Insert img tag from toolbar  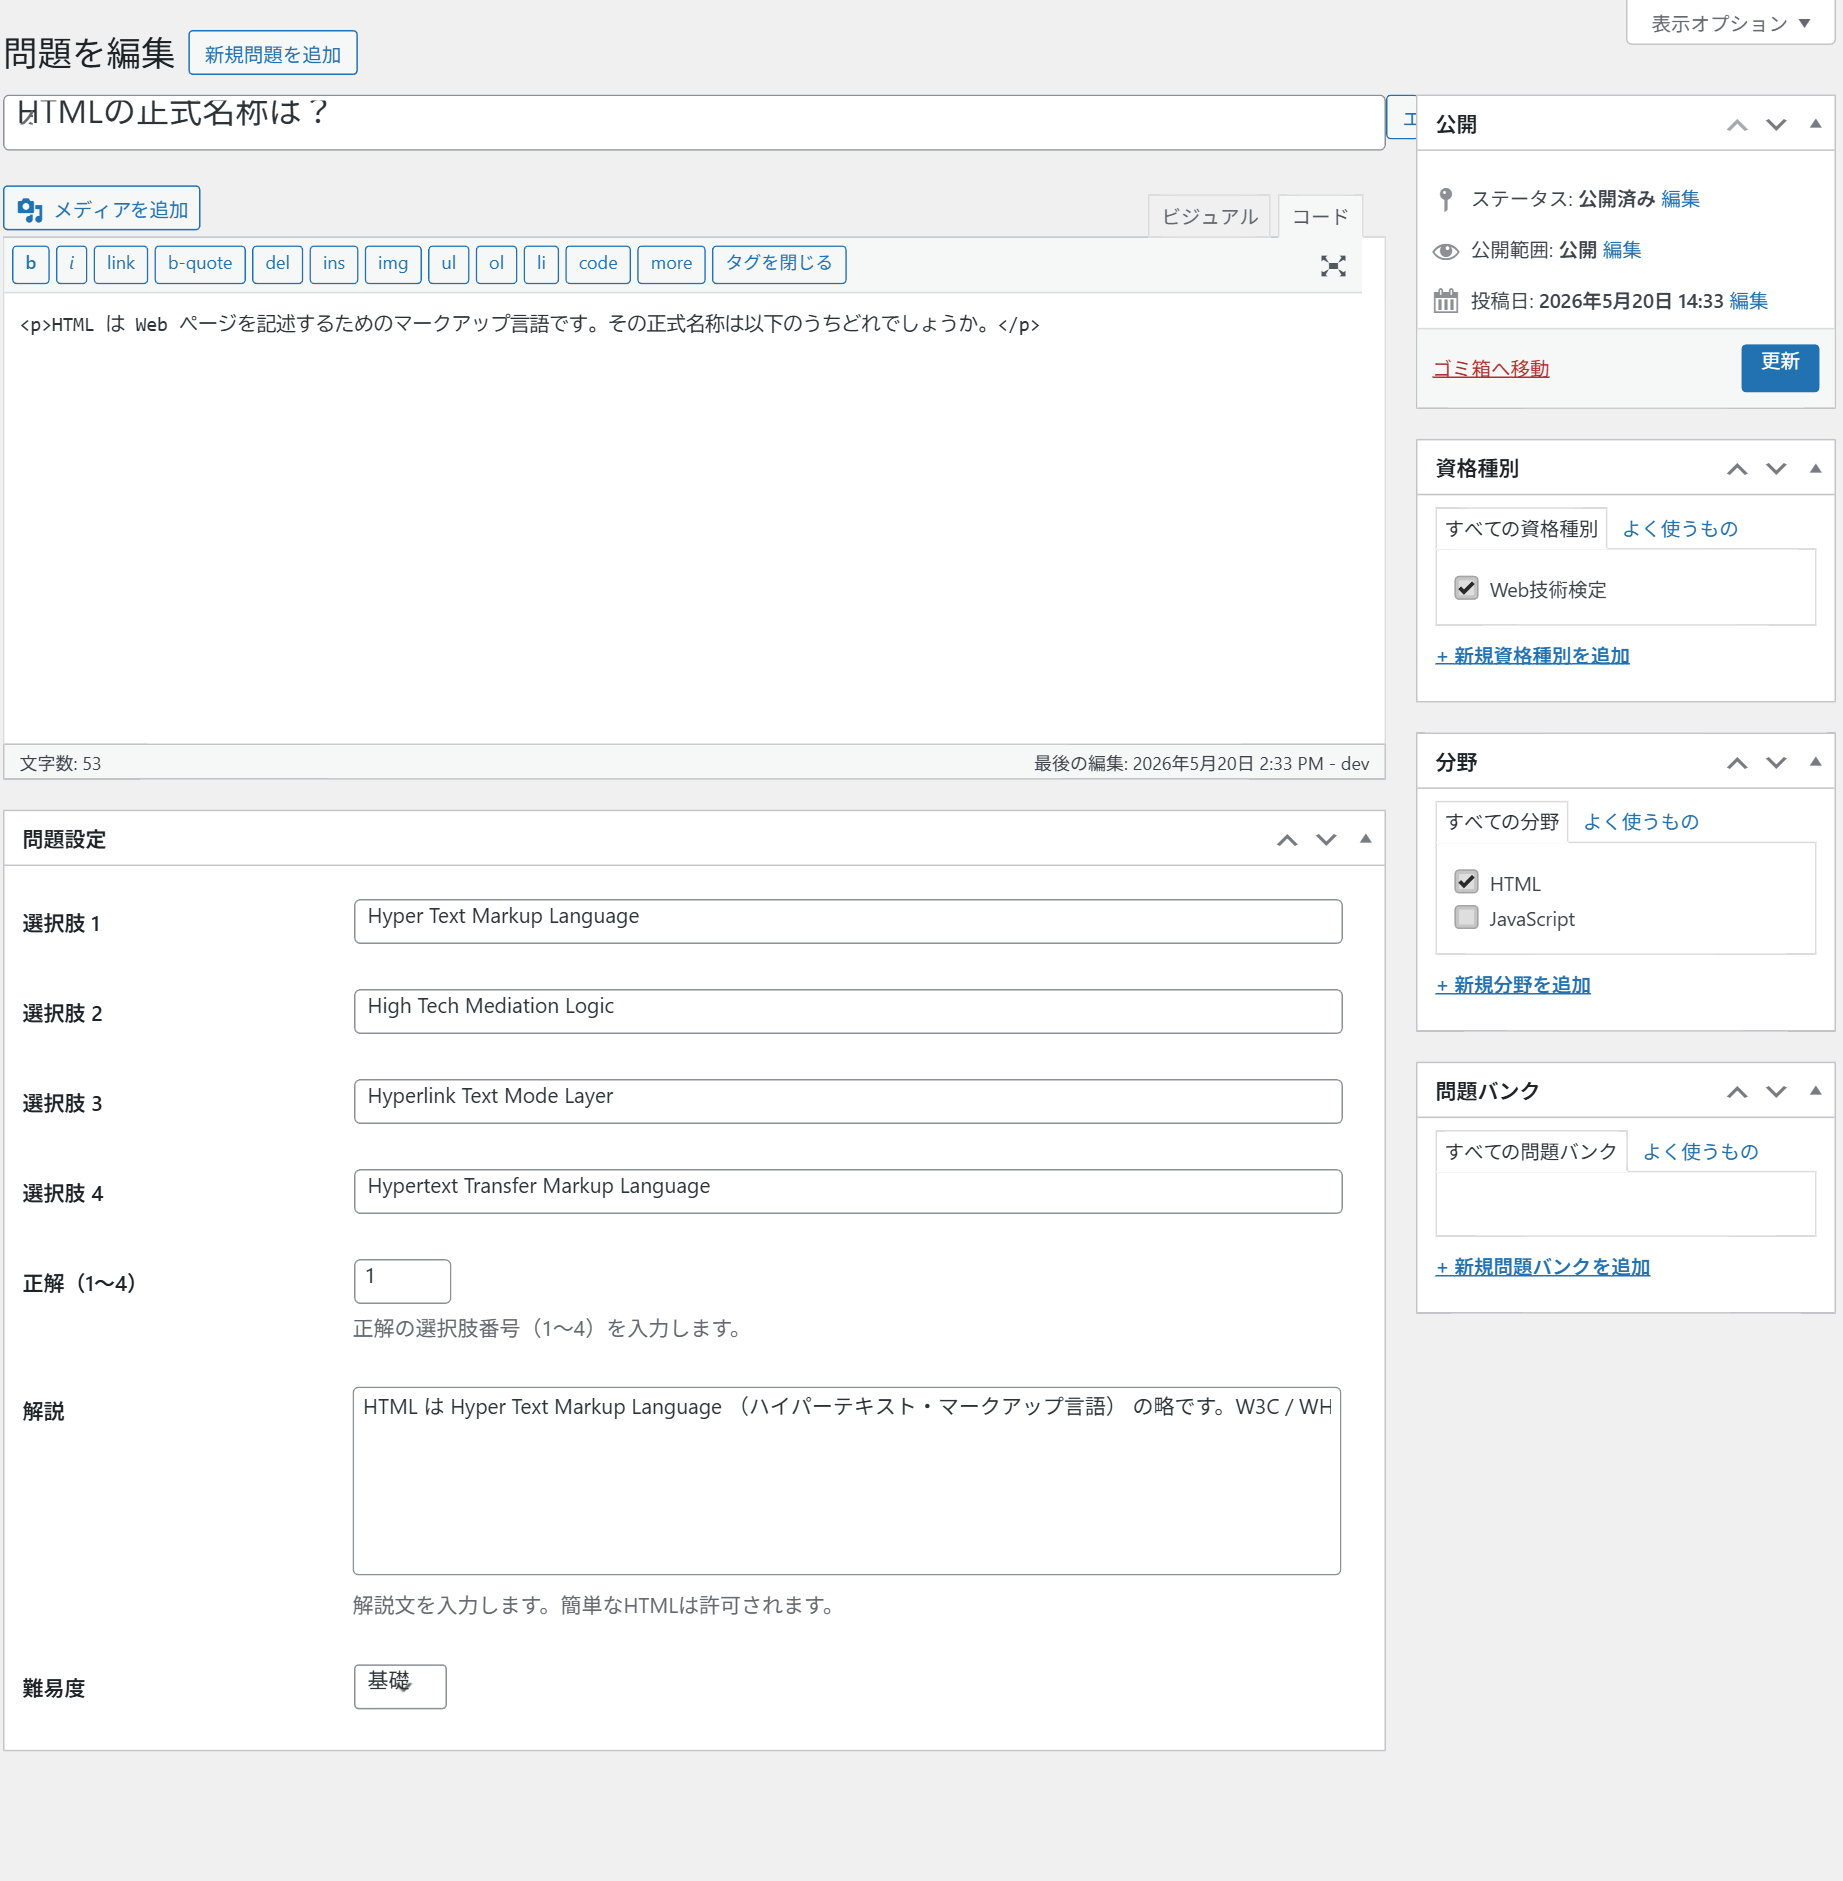pyautogui.click(x=393, y=264)
